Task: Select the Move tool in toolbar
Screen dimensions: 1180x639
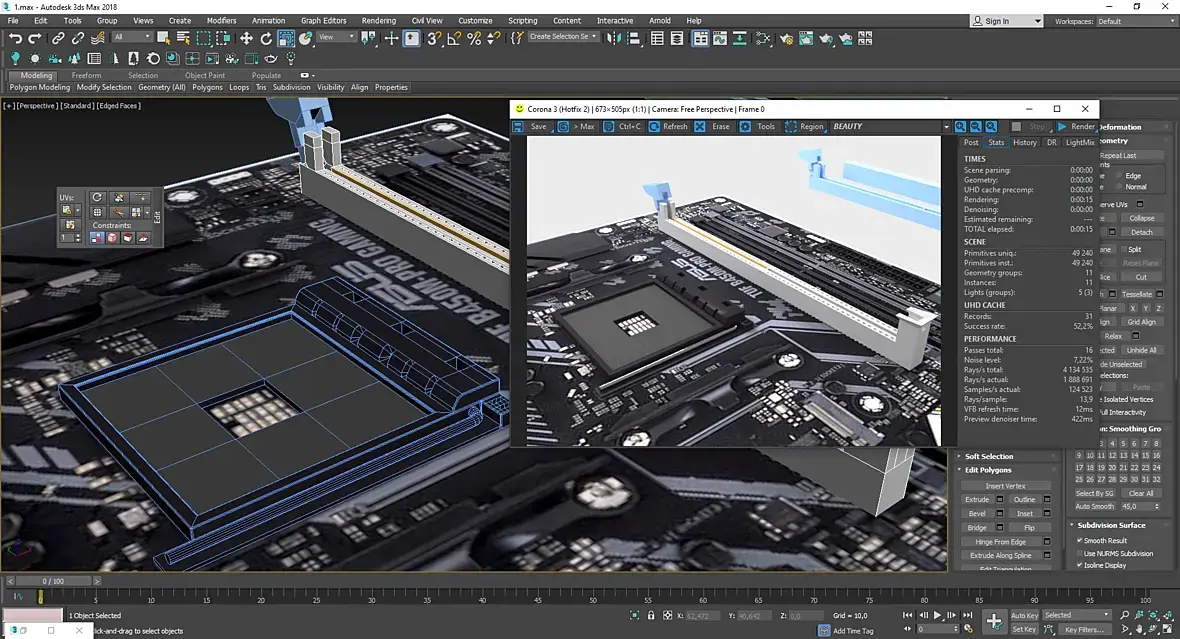Action: 246,38
